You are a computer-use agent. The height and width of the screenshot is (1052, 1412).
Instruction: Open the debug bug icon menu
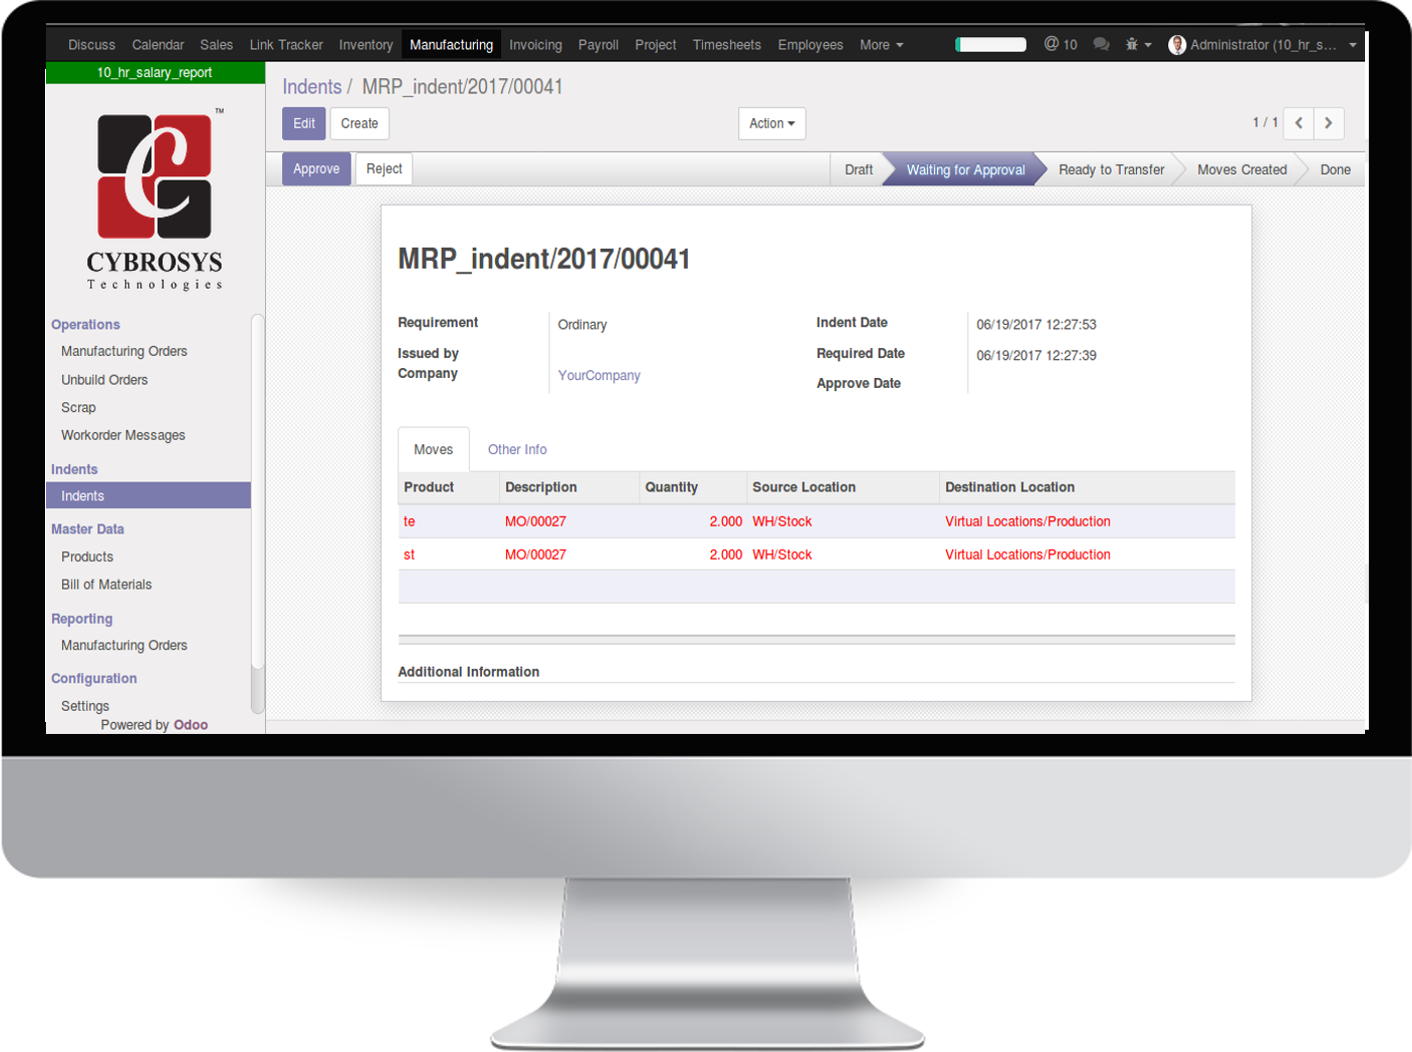(x=1138, y=45)
